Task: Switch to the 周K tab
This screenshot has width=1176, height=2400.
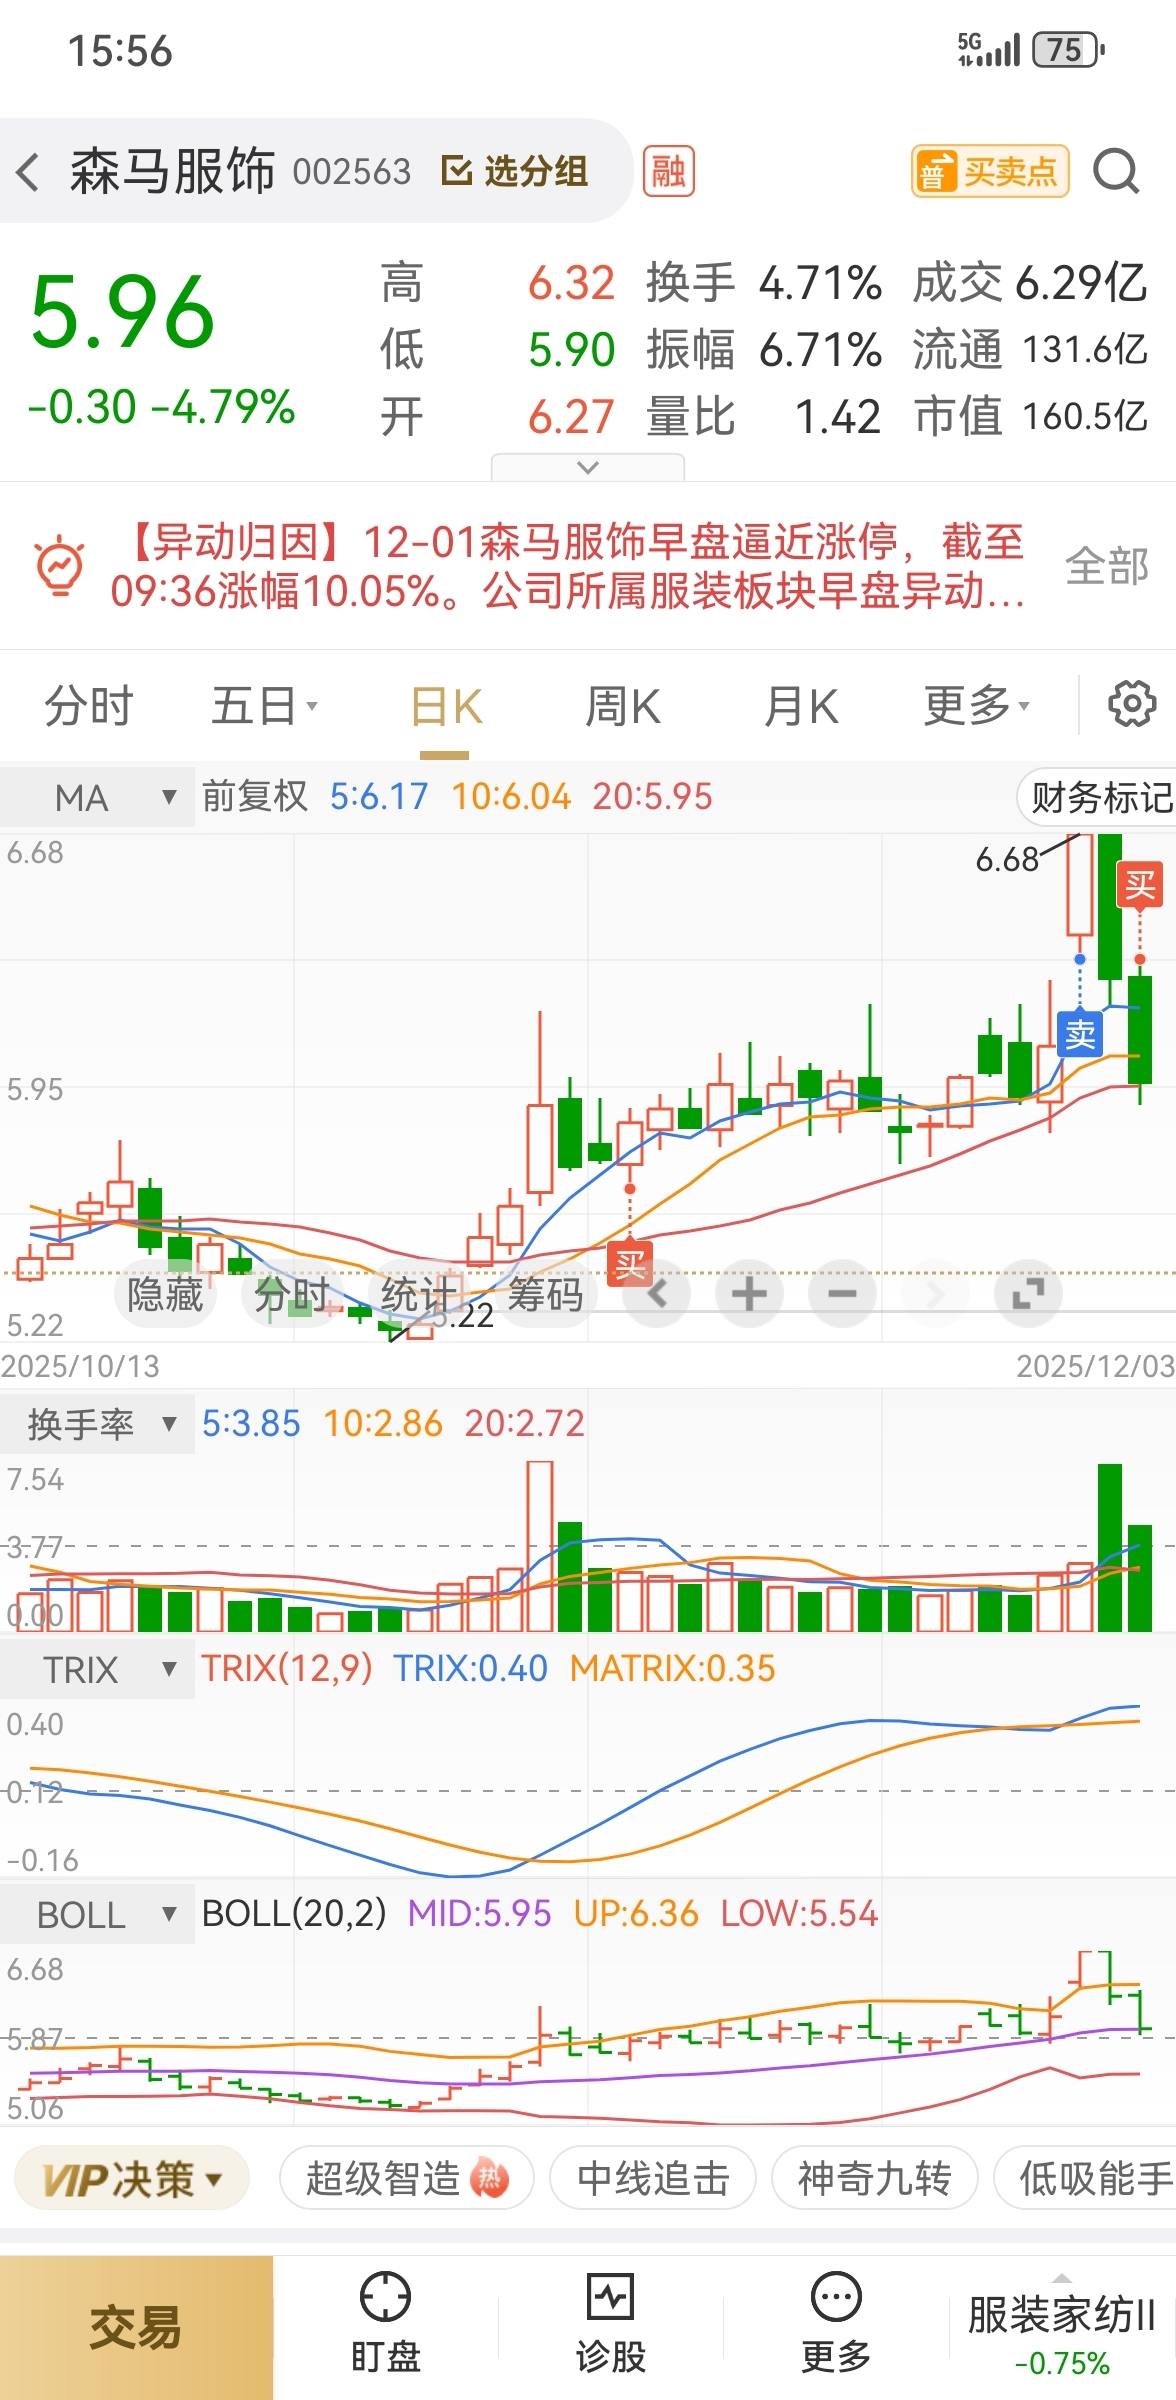Action: 622,706
